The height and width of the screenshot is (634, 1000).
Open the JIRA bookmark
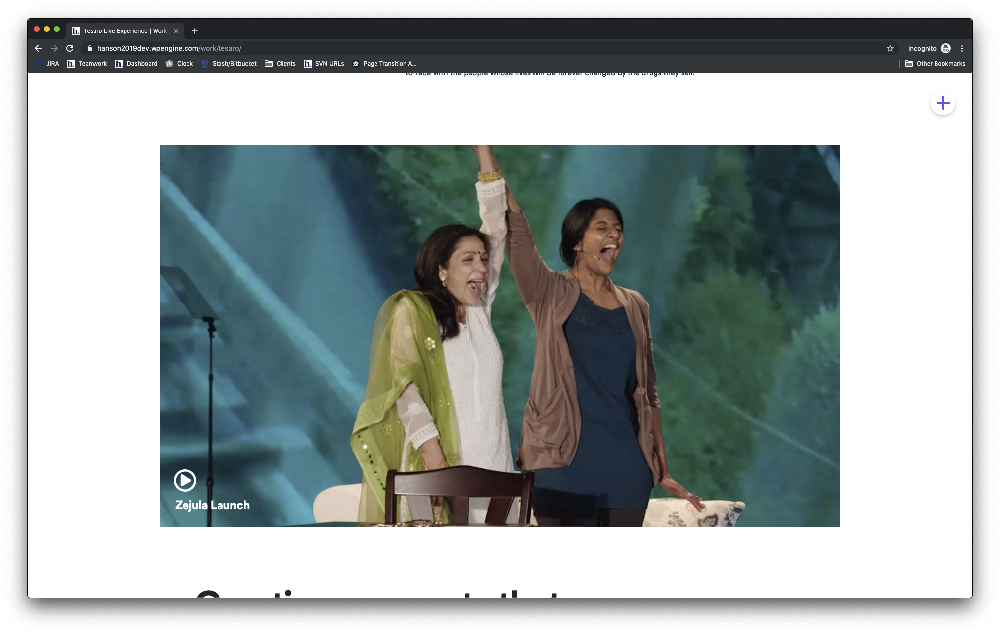point(48,64)
